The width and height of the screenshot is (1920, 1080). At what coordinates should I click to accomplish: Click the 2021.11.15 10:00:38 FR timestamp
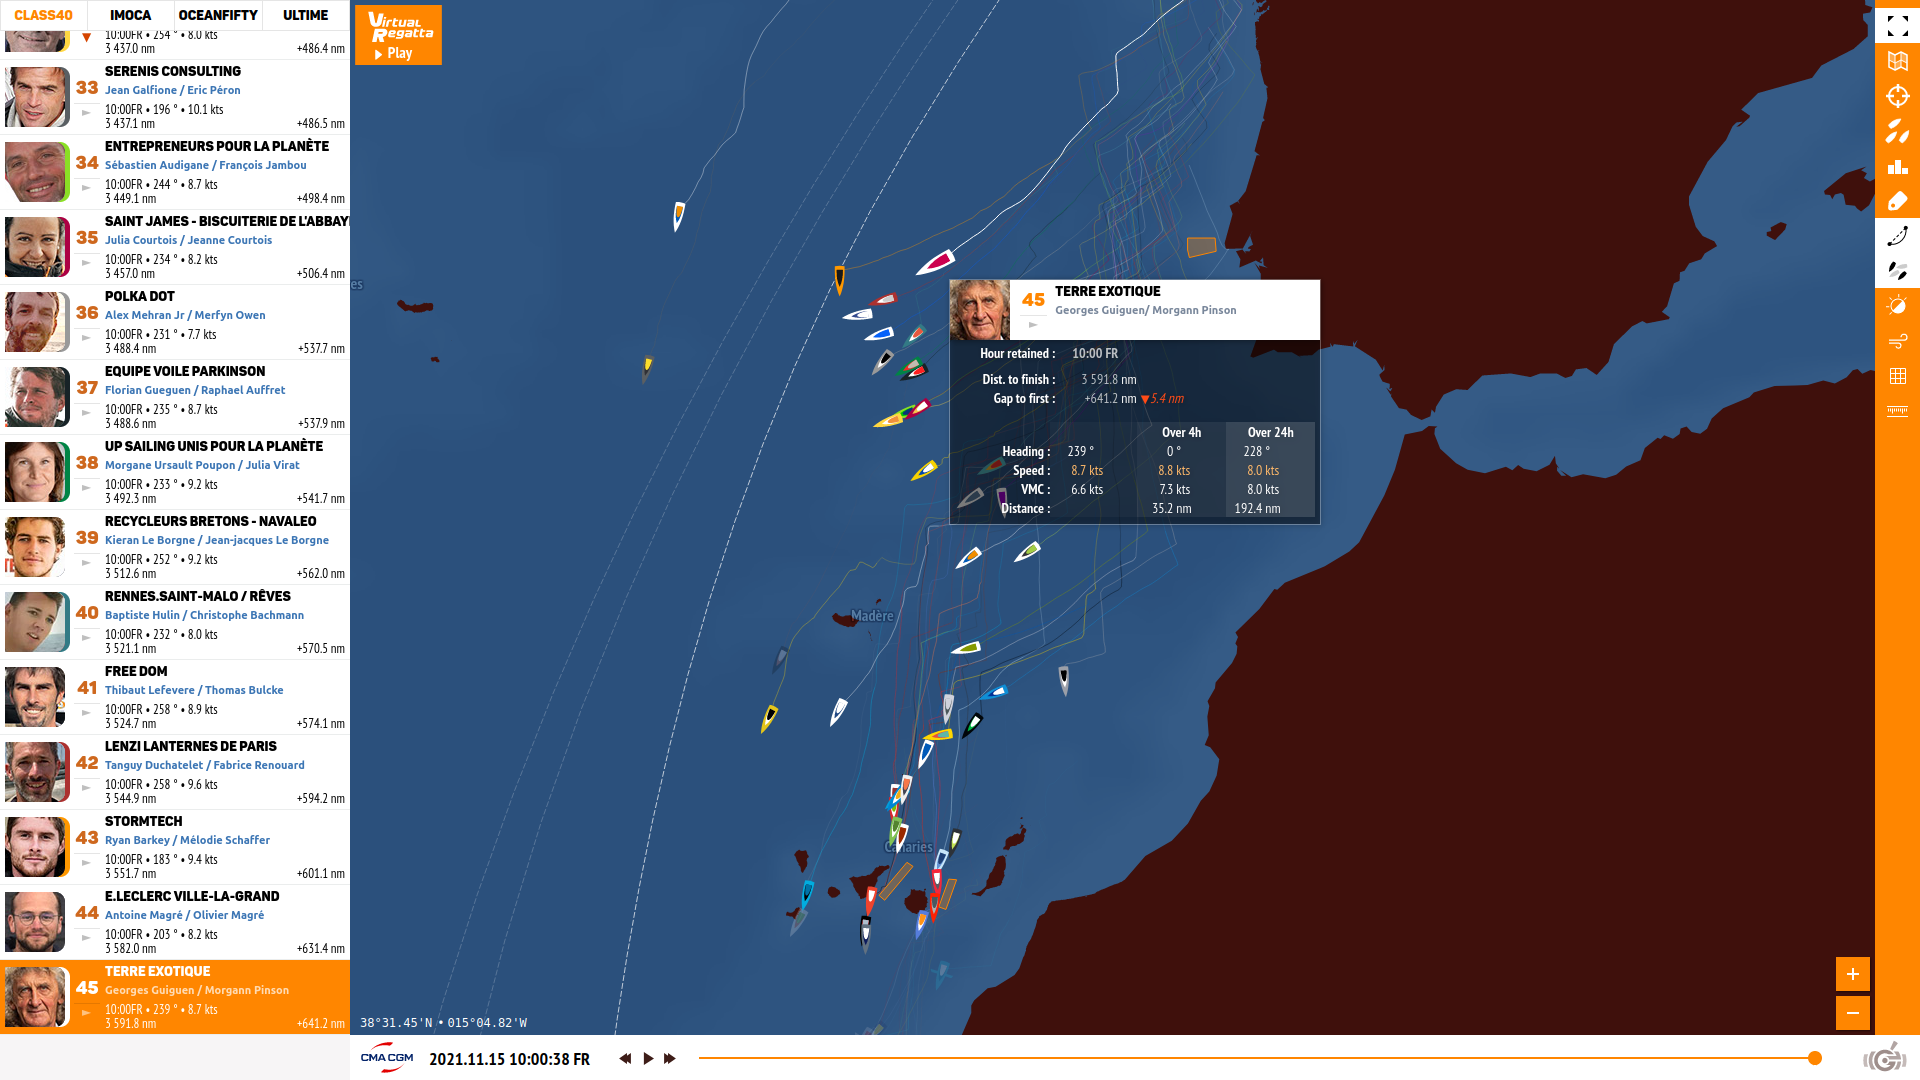[509, 1059]
